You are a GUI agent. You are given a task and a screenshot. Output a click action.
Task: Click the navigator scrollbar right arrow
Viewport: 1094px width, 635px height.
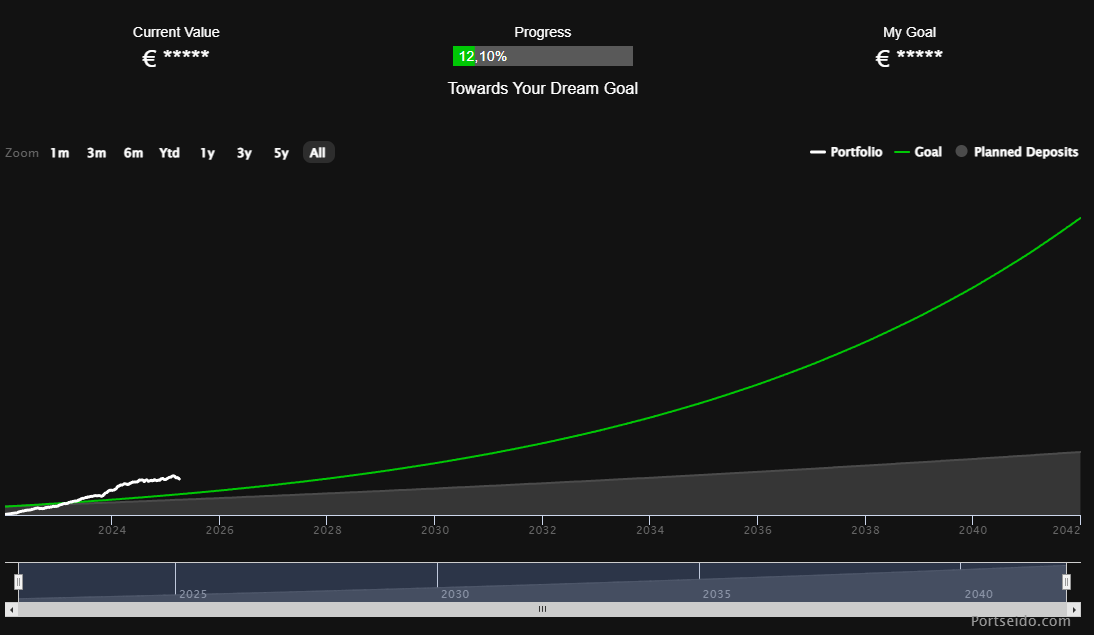[x=1074, y=609]
